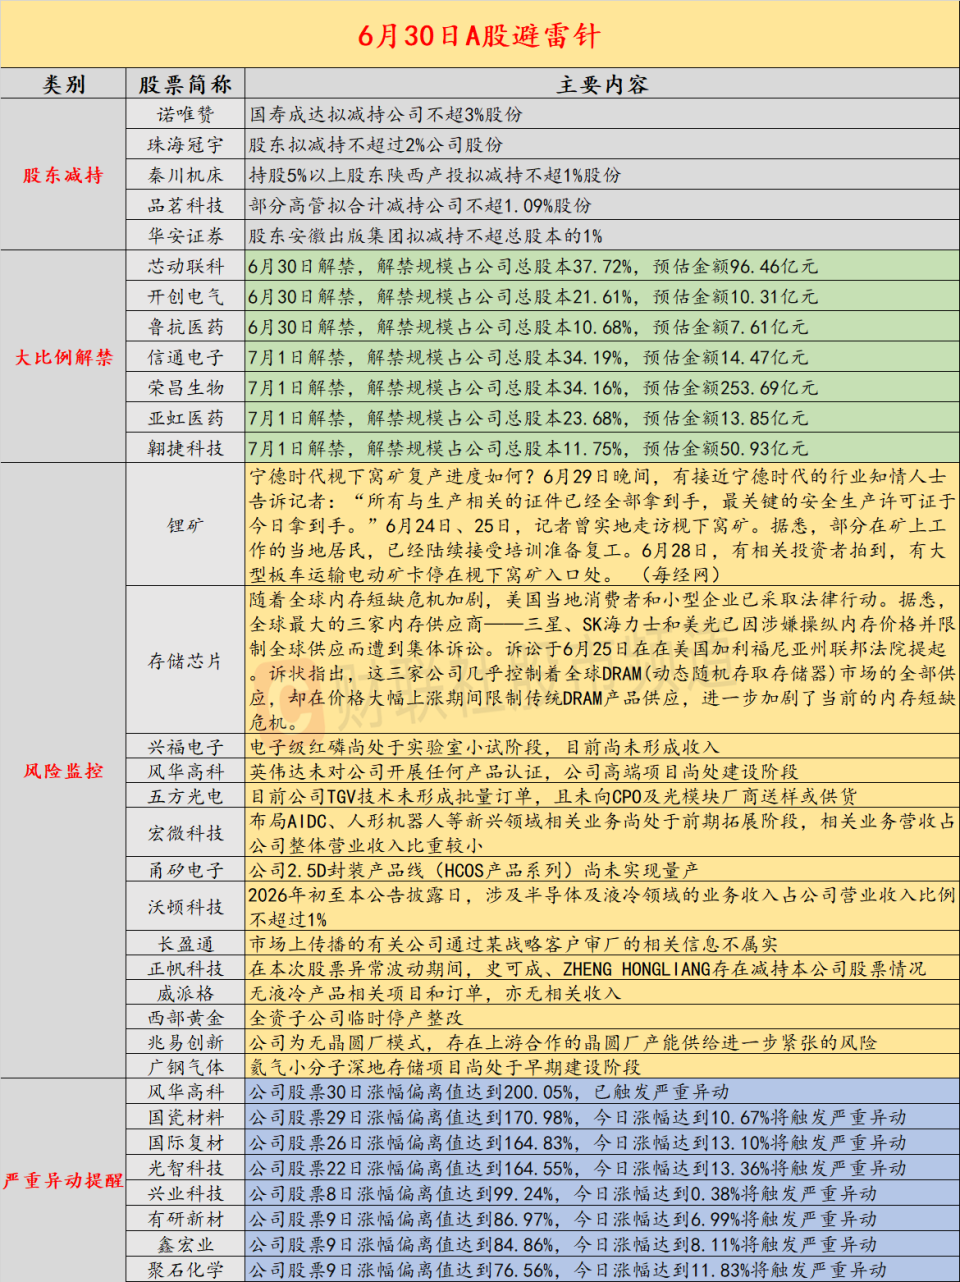
Task: Click "全资子公司临时停产整改" text
Action: (x=355, y=1018)
